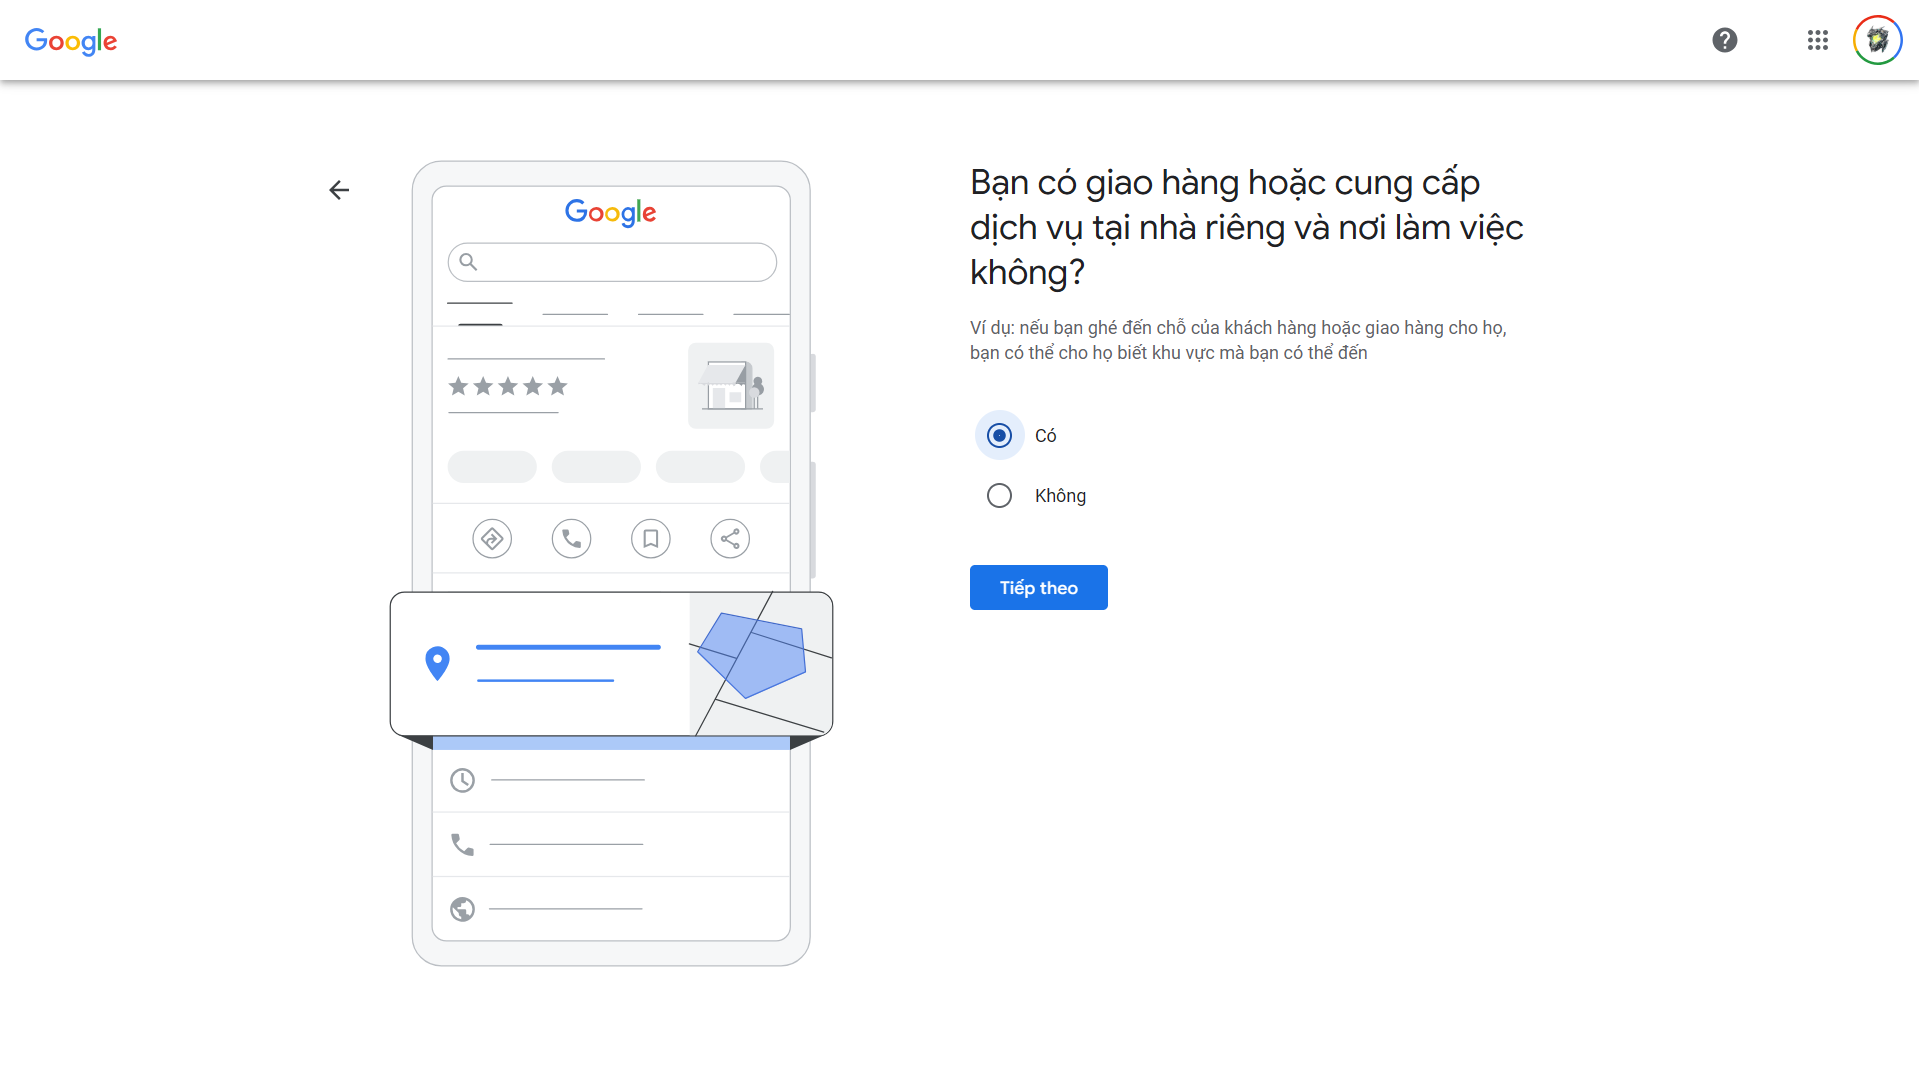
Task: Click the illustrated search bar in phone
Action: (x=612, y=262)
